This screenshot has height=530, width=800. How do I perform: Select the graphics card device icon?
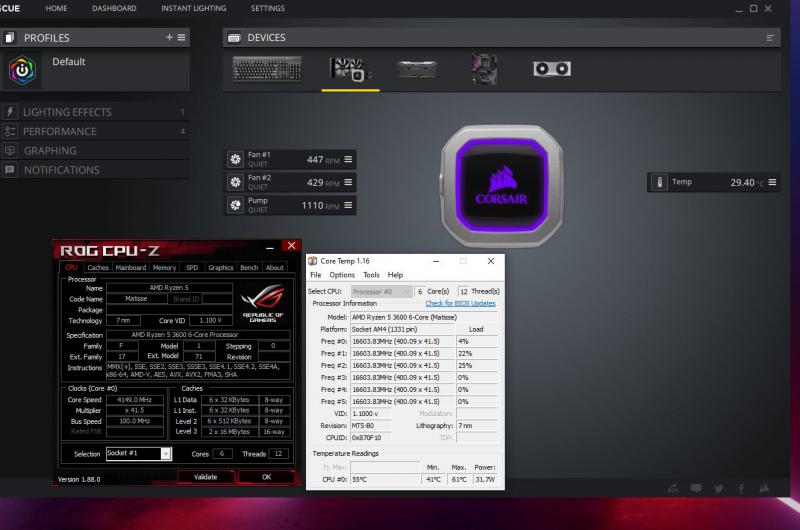(x=552, y=69)
